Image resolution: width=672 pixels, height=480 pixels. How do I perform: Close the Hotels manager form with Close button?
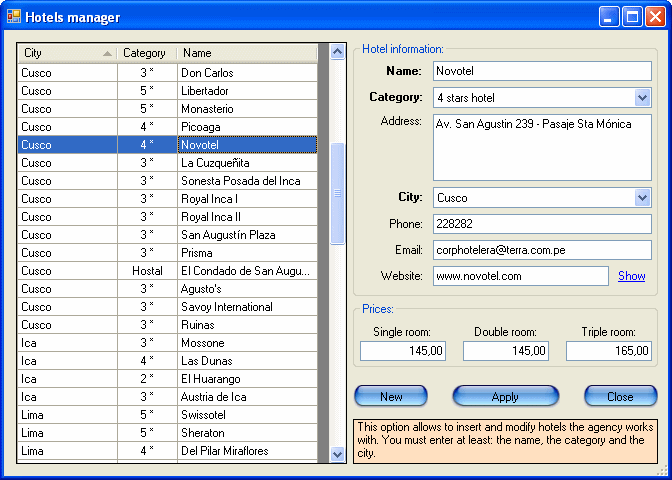(620, 396)
